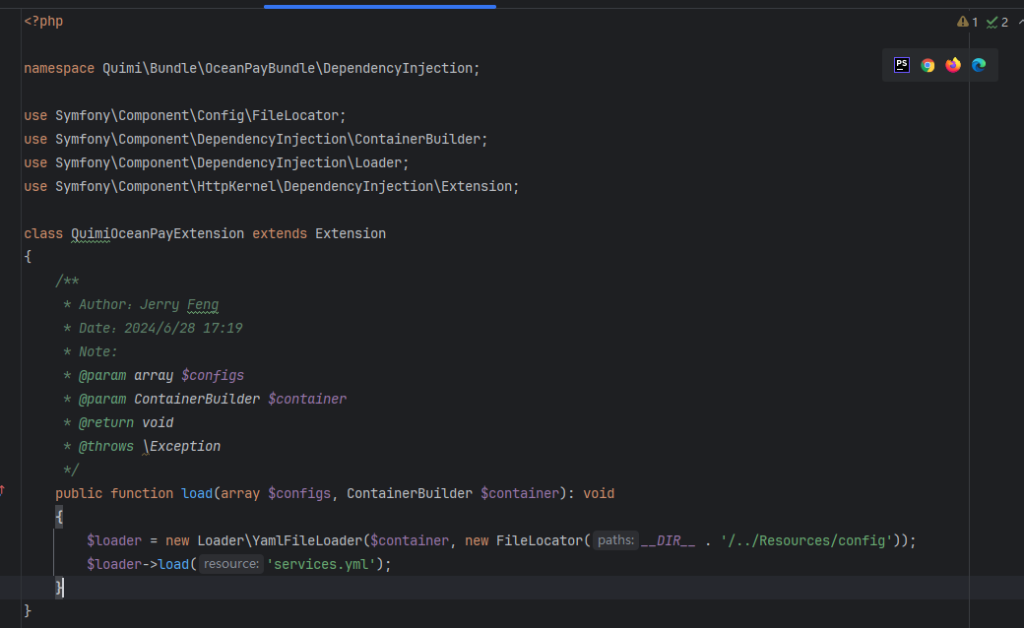Click "Jerry Feng" in the Author comment

tap(180, 305)
